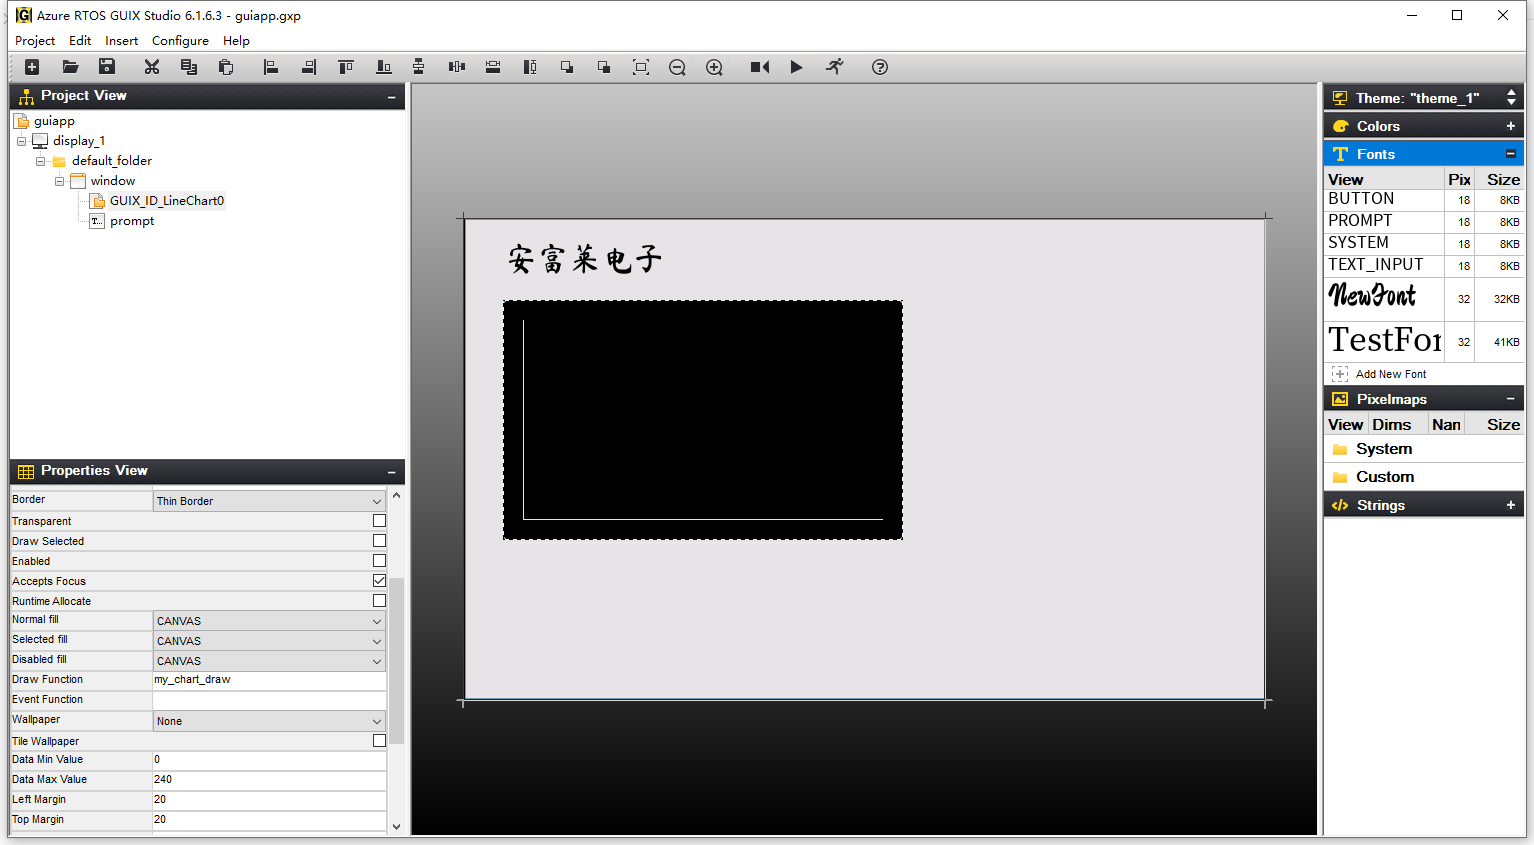
Task: Open the Selected fill color dropdown
Action: click(x=269, y=641)
